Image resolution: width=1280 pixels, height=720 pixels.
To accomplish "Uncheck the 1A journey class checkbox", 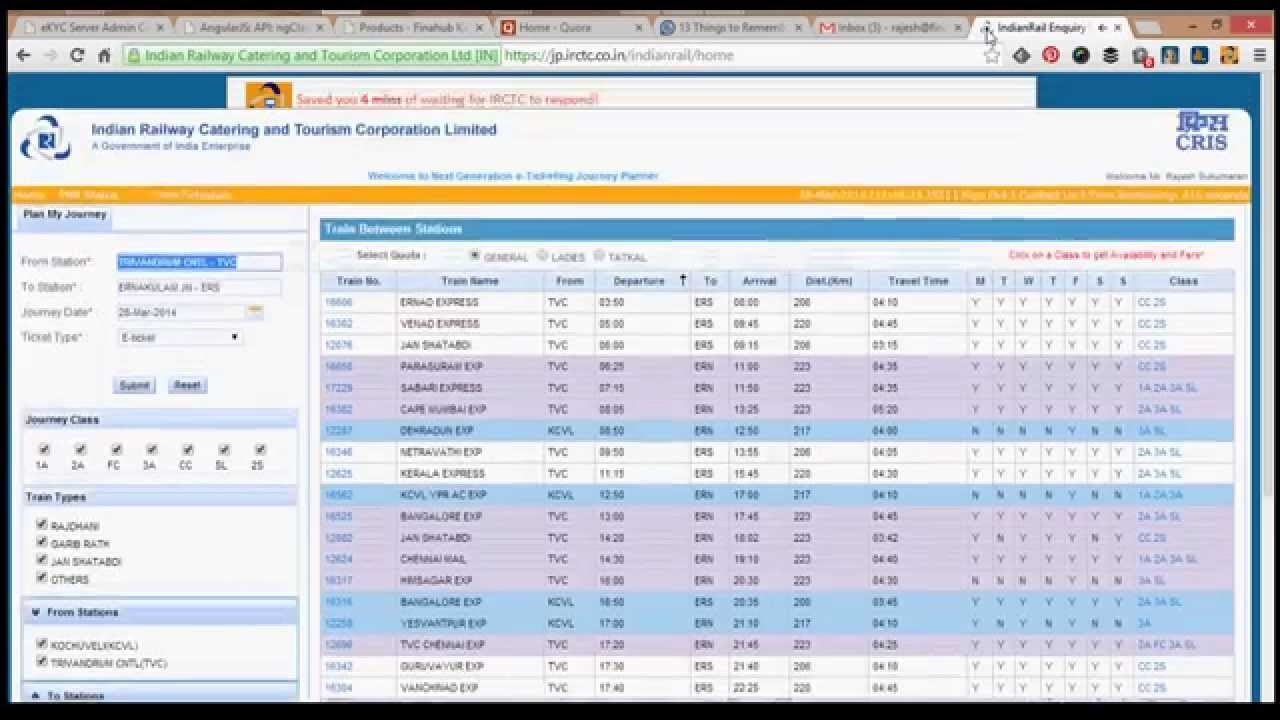I will pyautogui.click(x=44, y=450).
